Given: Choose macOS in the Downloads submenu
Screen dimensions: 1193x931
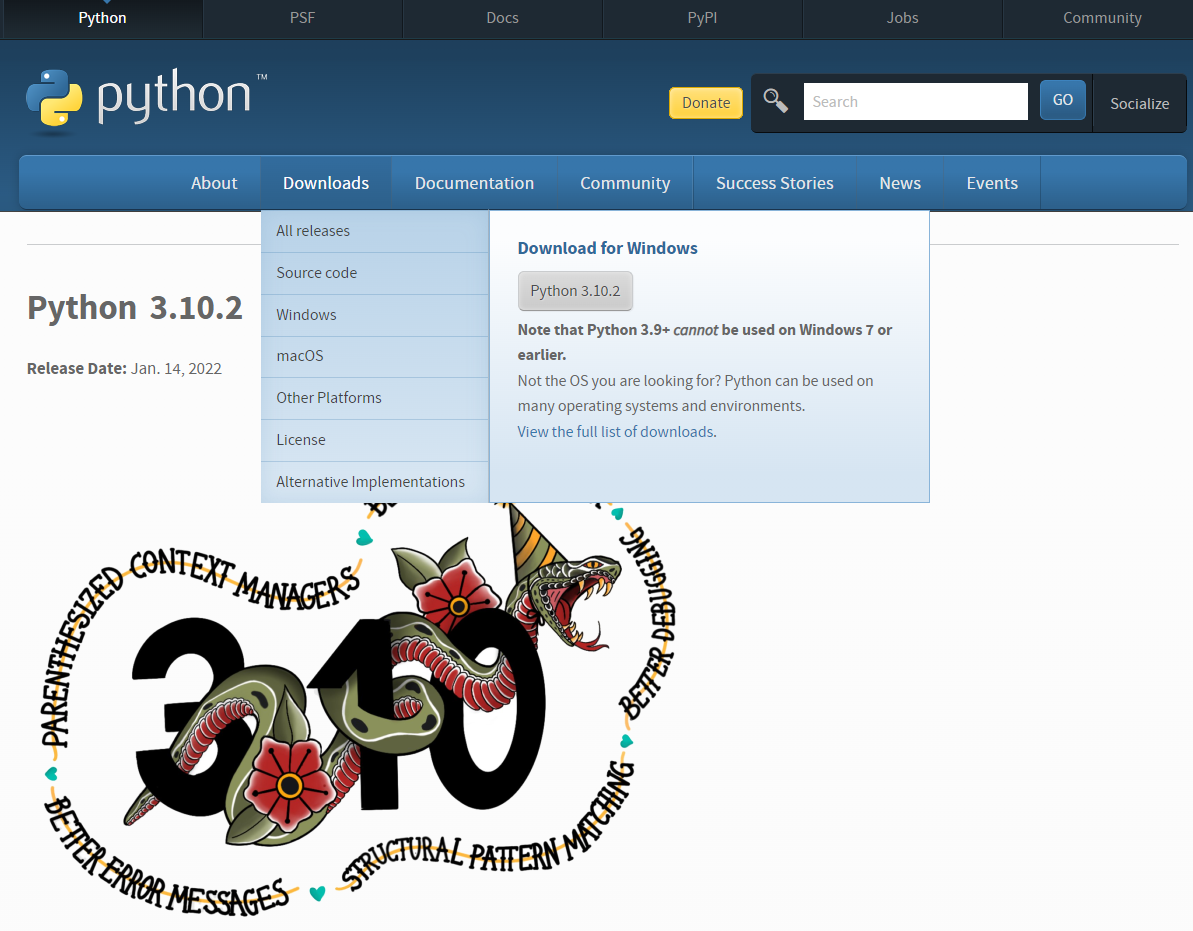Looking at the screenshot, I should (375, 356).
